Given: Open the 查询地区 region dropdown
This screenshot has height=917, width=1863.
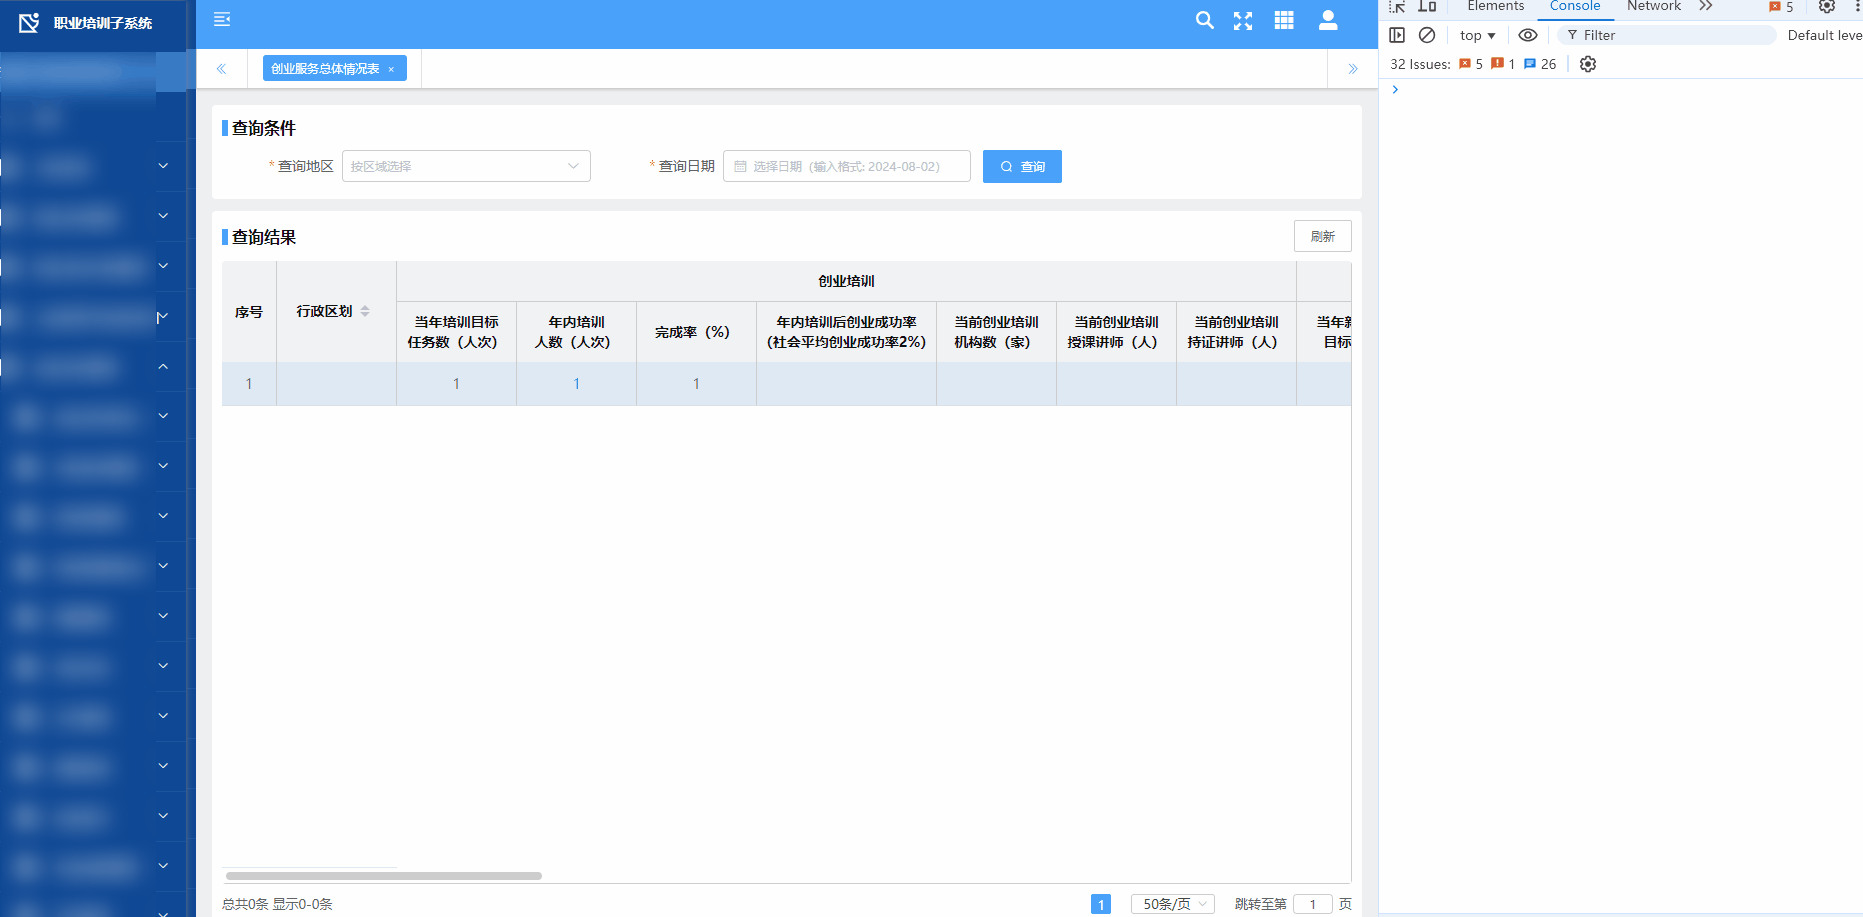Looking at the screenshot, I should (466, 166).
